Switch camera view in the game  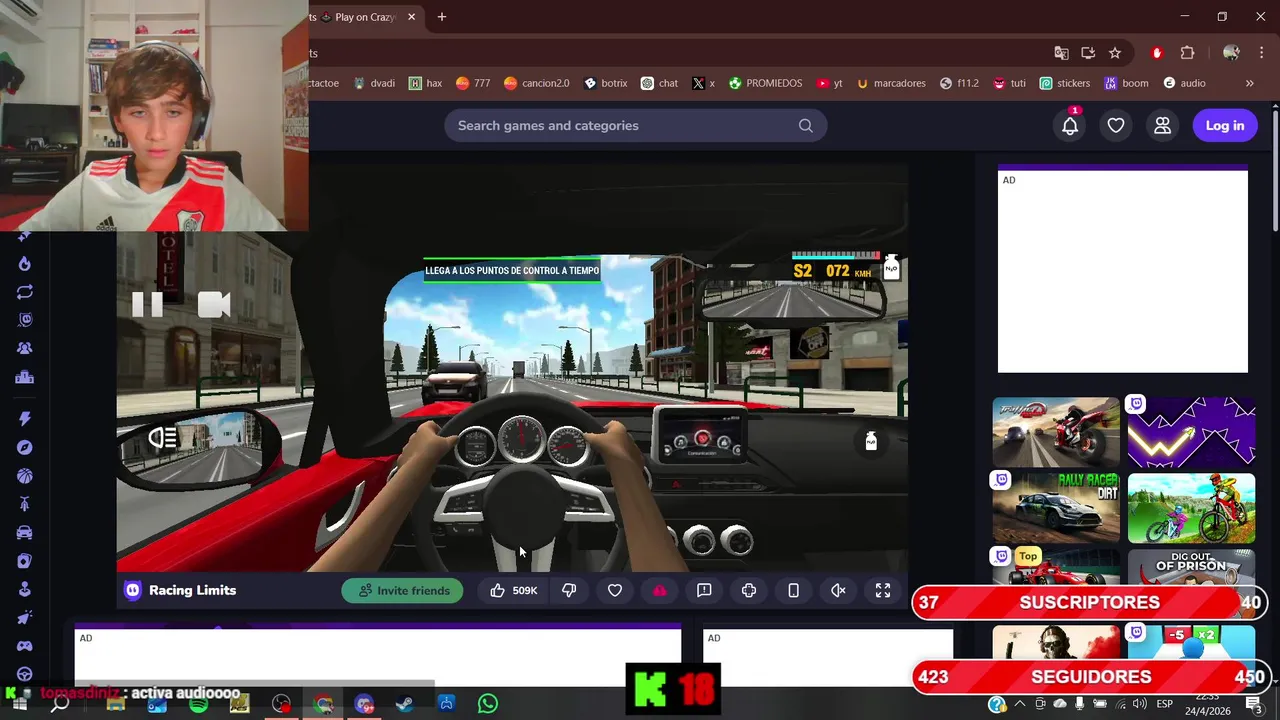click(214, 305)
